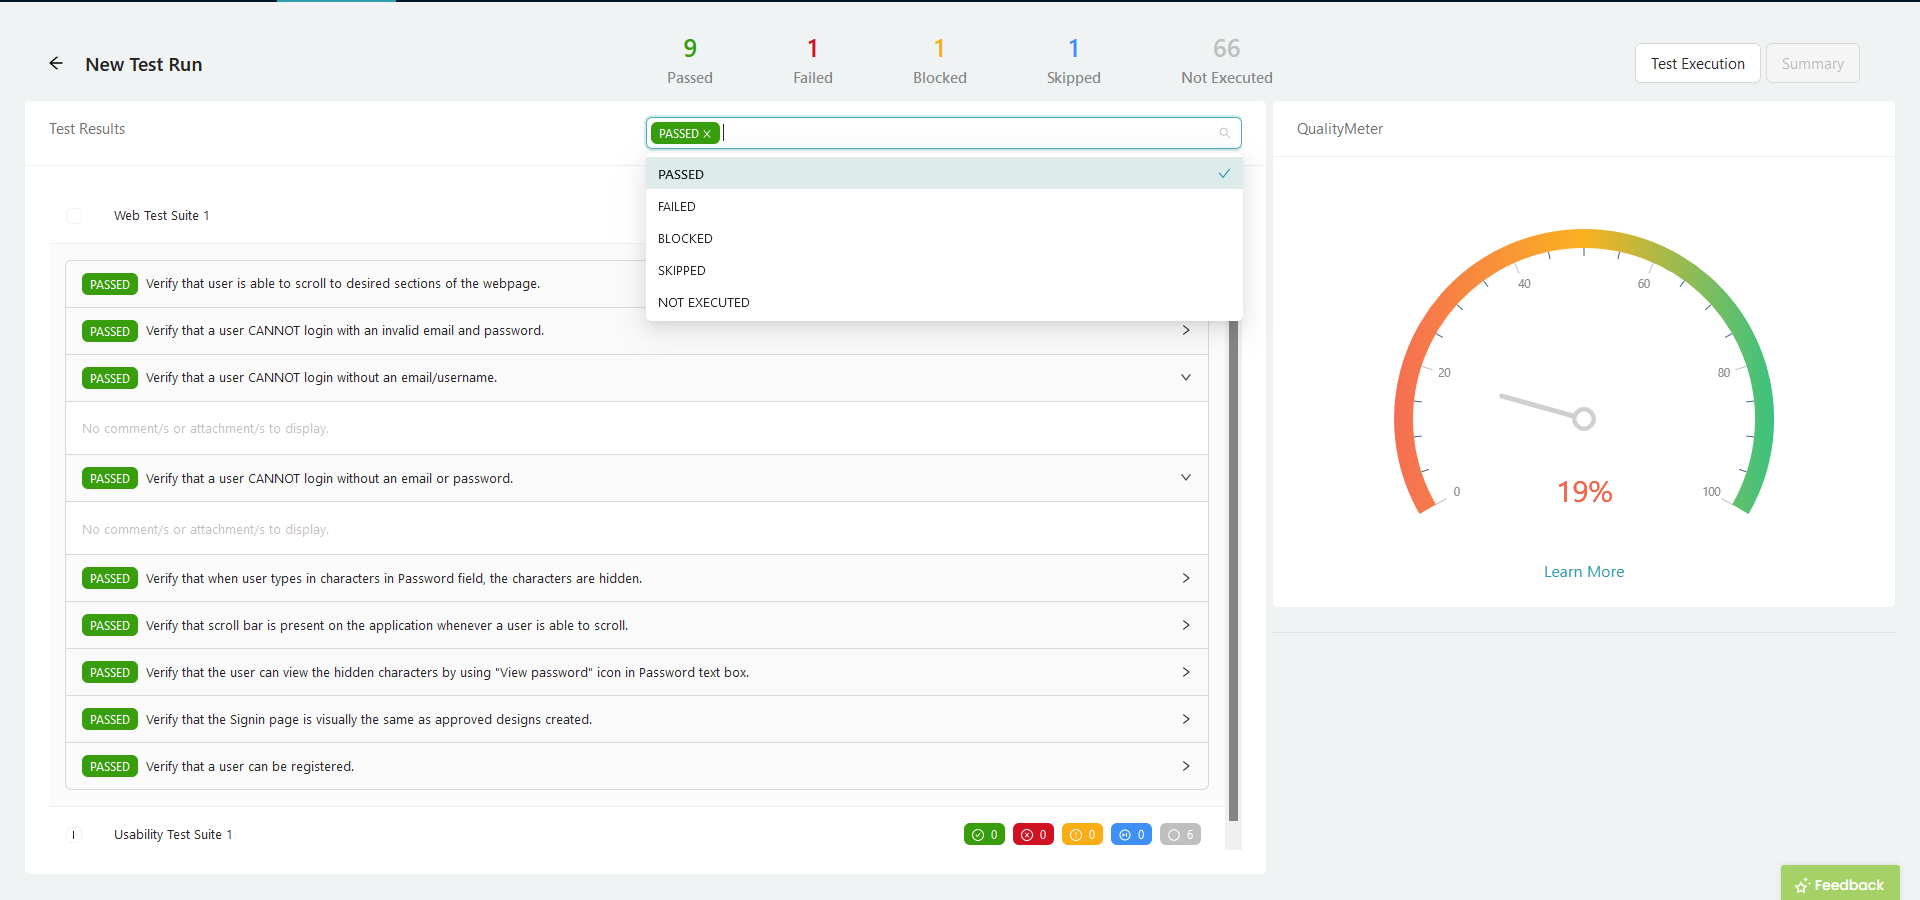
Task: Select the SKIPPED option in the dropdown
Action: [944, 270]
